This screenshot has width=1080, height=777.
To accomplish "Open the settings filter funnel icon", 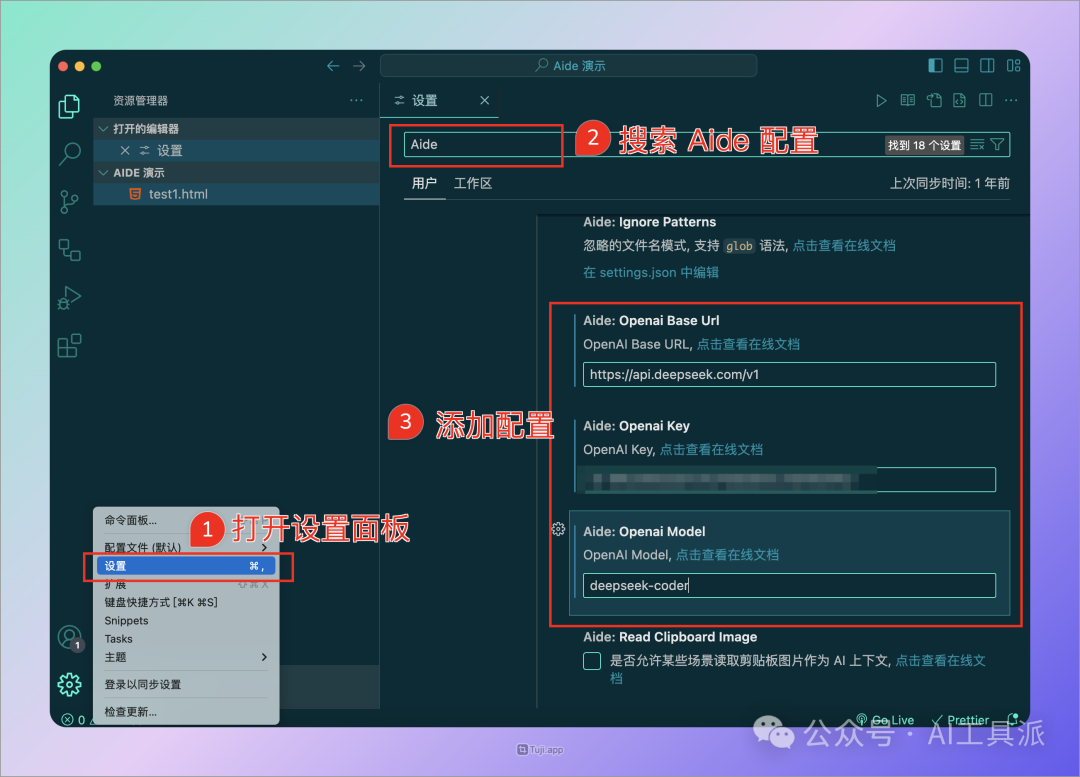I will 997,145.
